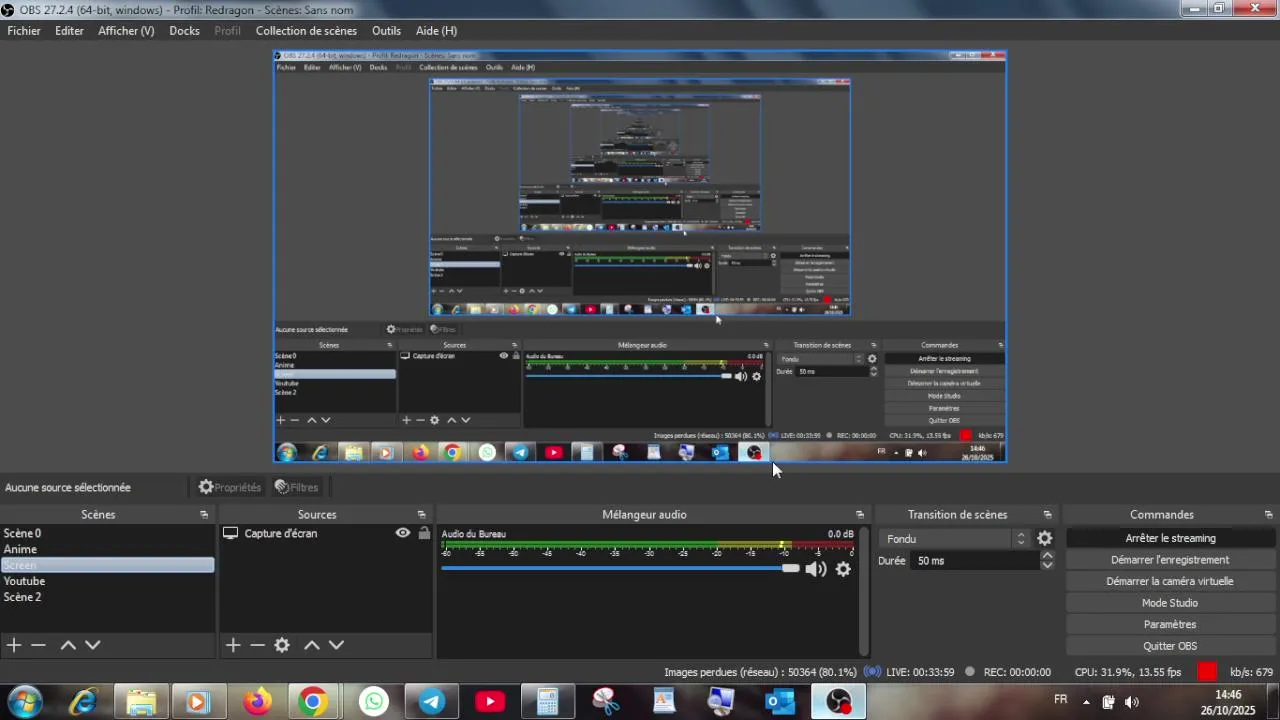Mute Audio du Bureau with the speaker icon
This screenshot has width=1280, height=720.
click(816, 569)
